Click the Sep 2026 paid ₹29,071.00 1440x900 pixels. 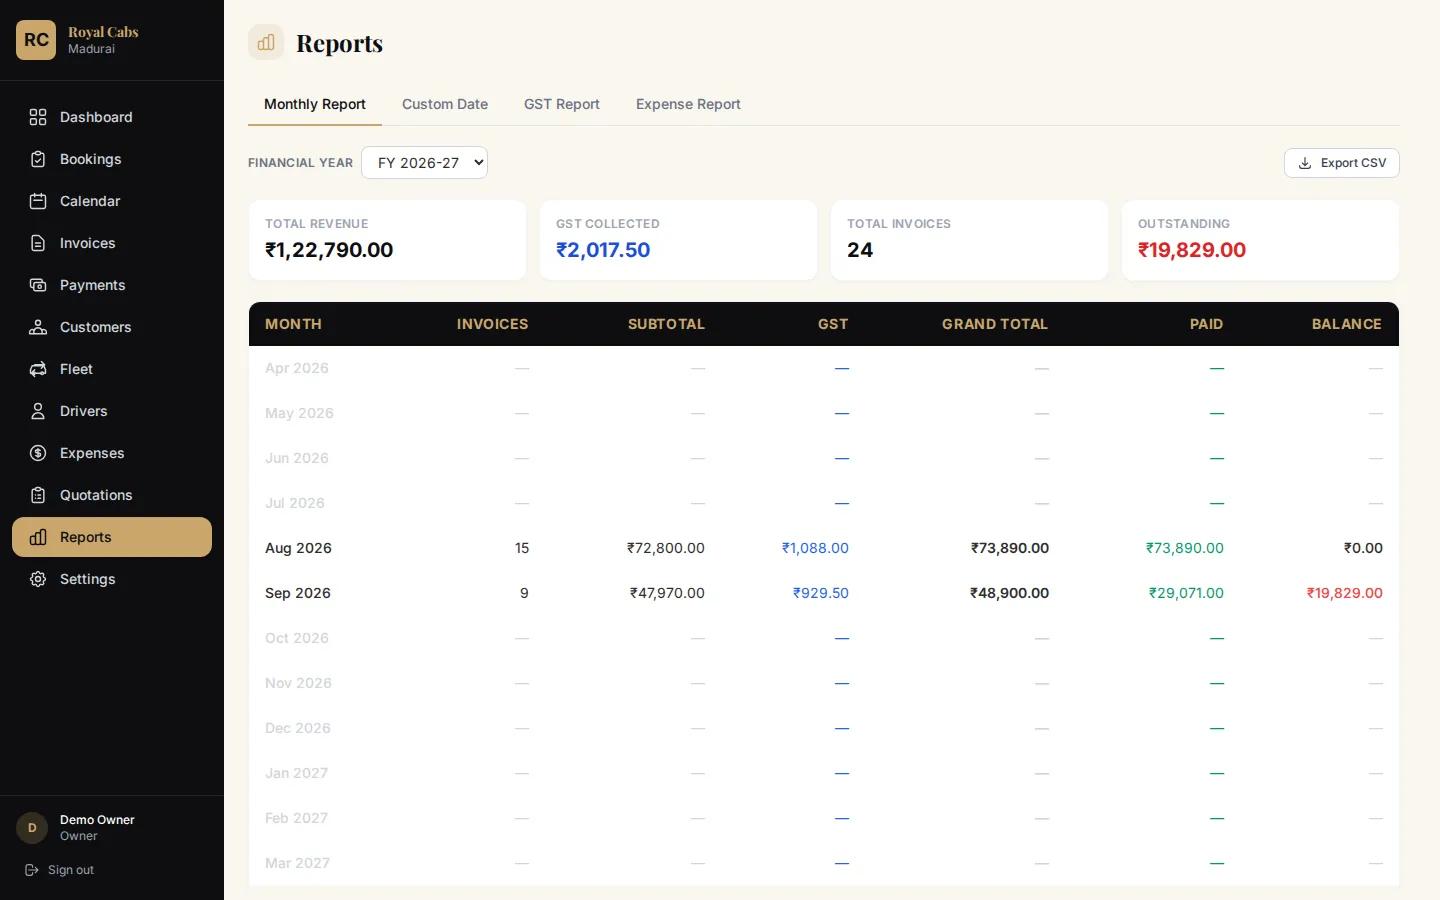[x=1186, y=593]
